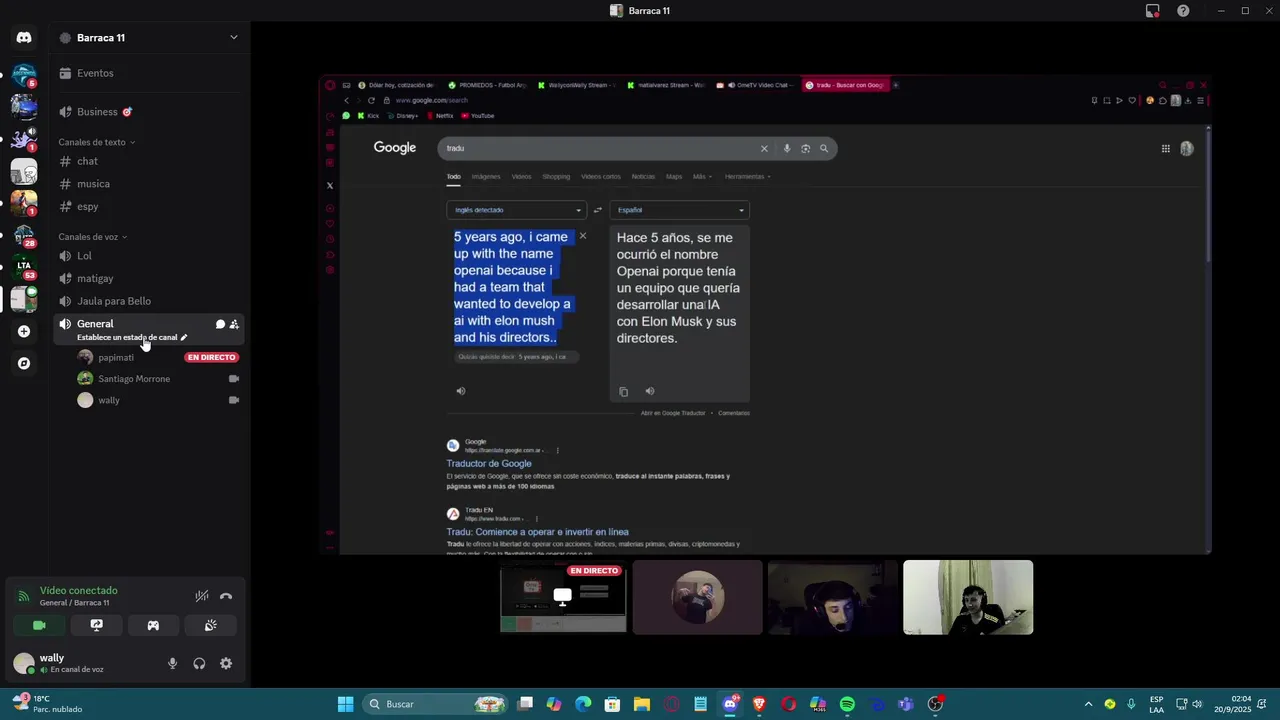The height and width of the screenshot is (720, 1280).
Task: Open the espy text channel
Action: [150, 207]
